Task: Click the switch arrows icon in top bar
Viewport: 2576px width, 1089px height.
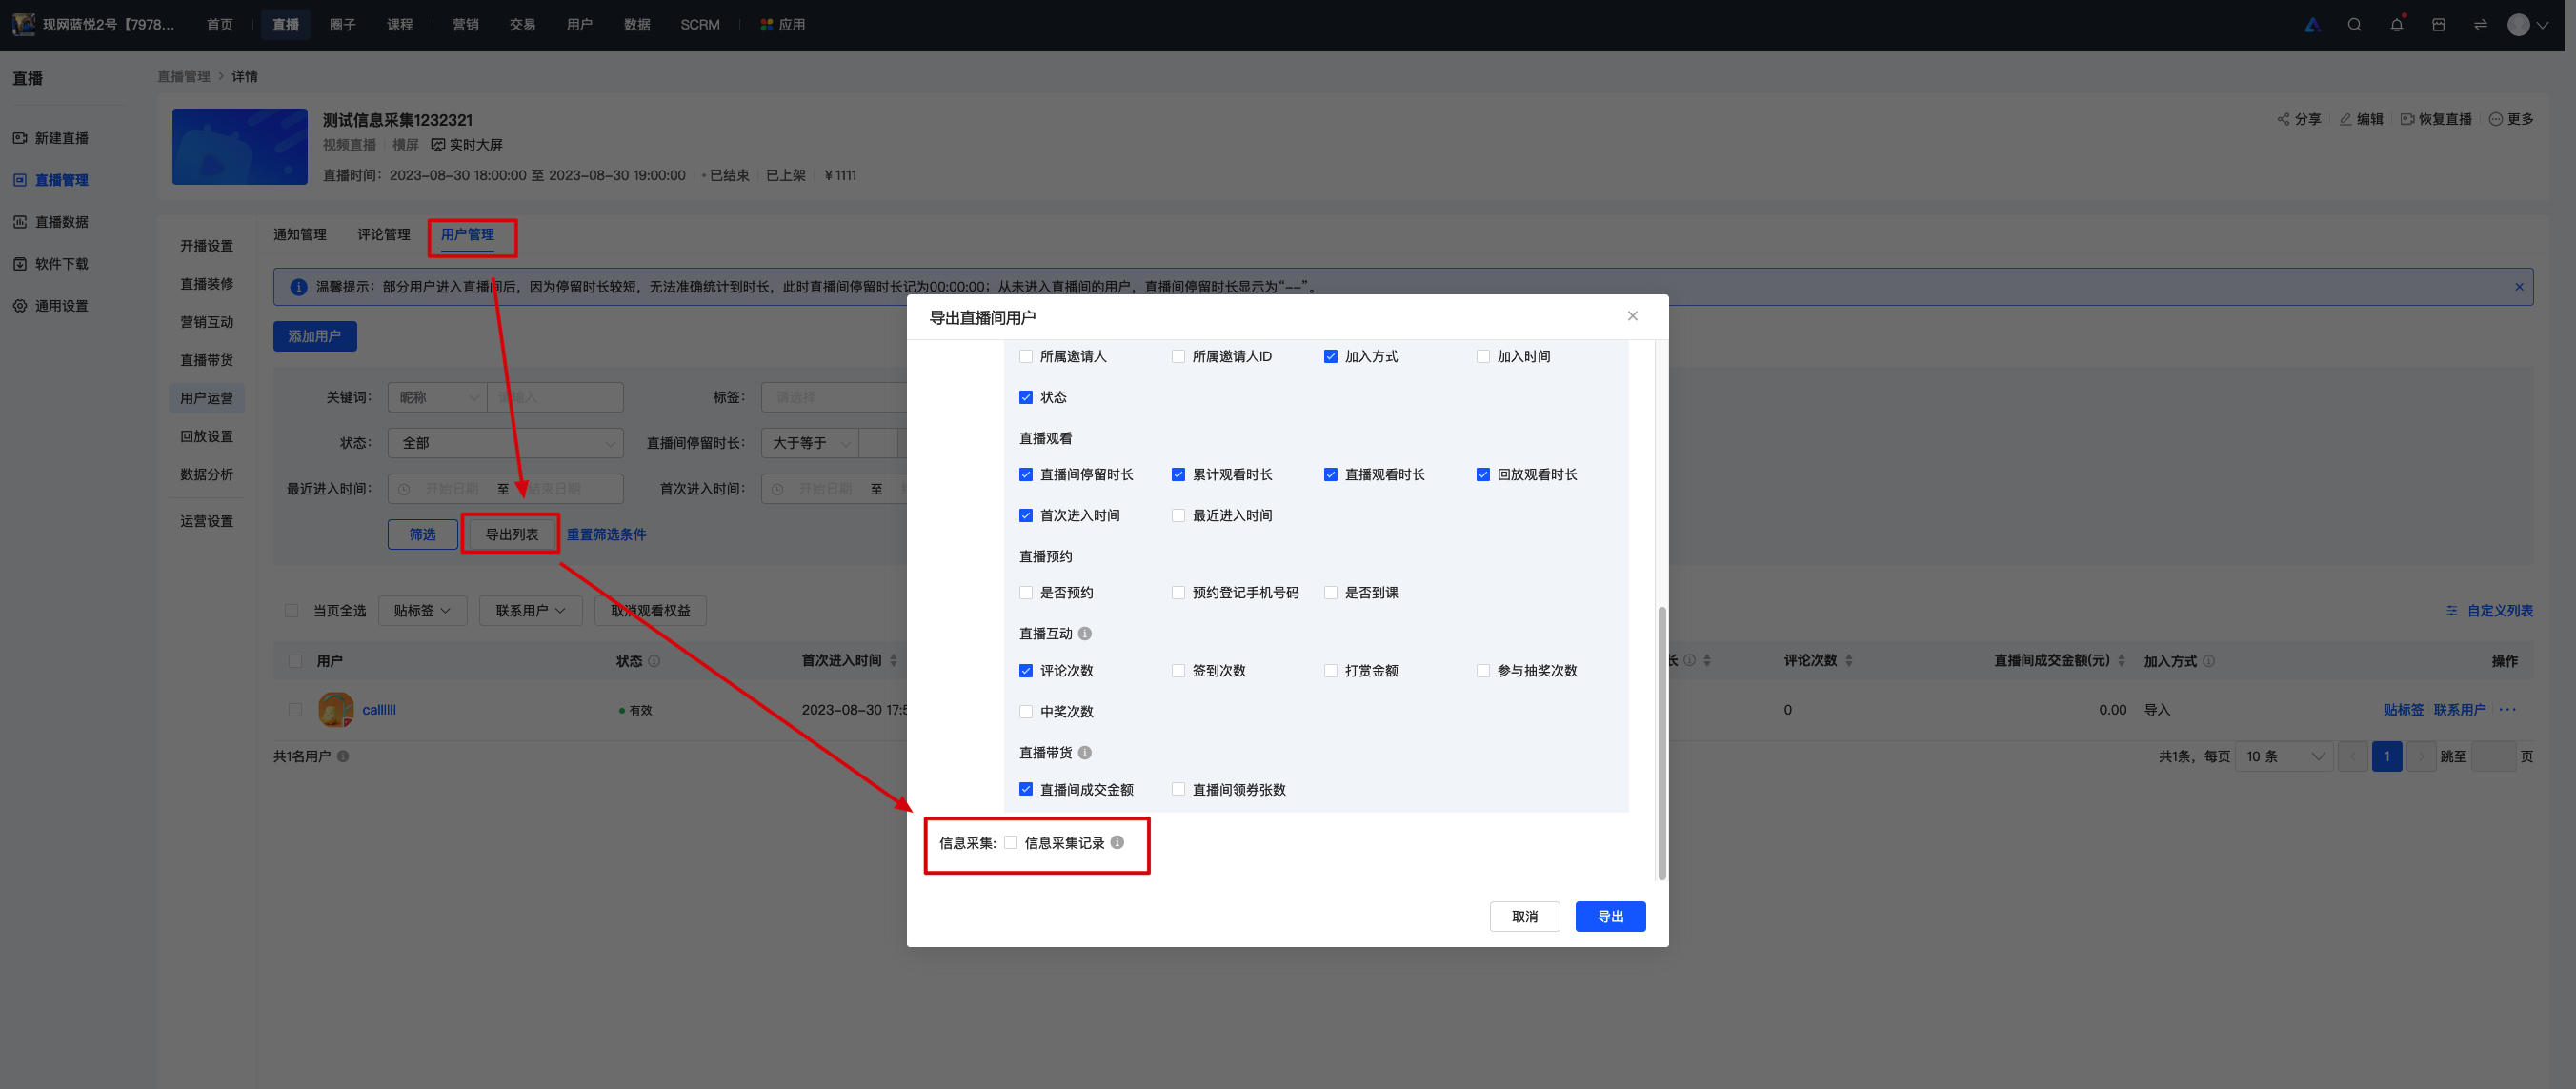Action: (x=2480, y=25)
